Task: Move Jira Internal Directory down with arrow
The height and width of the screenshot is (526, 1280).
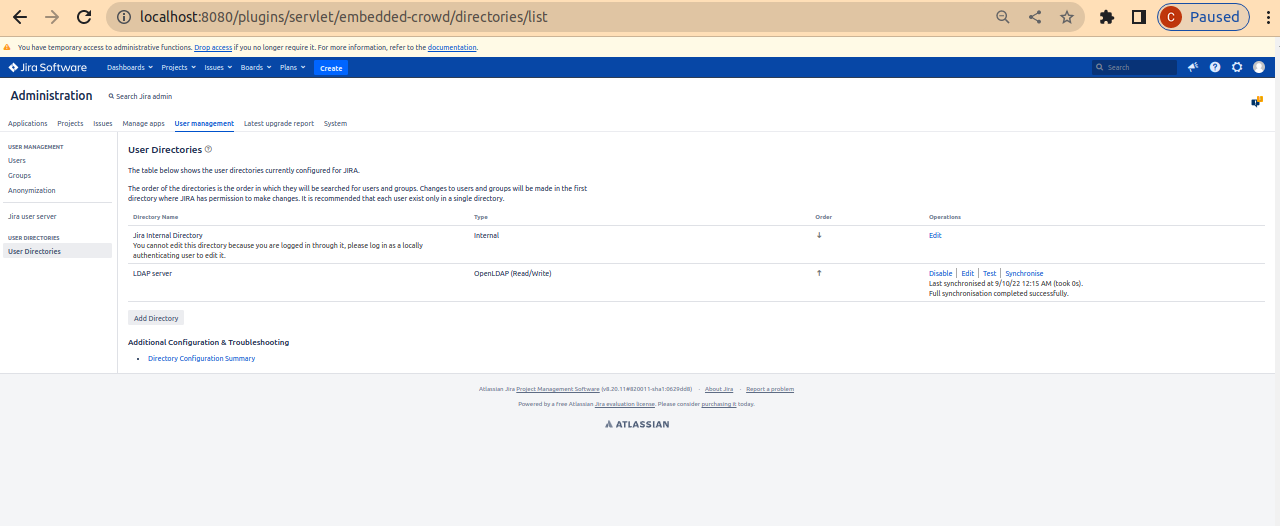Action: click(x=819, y=236)
